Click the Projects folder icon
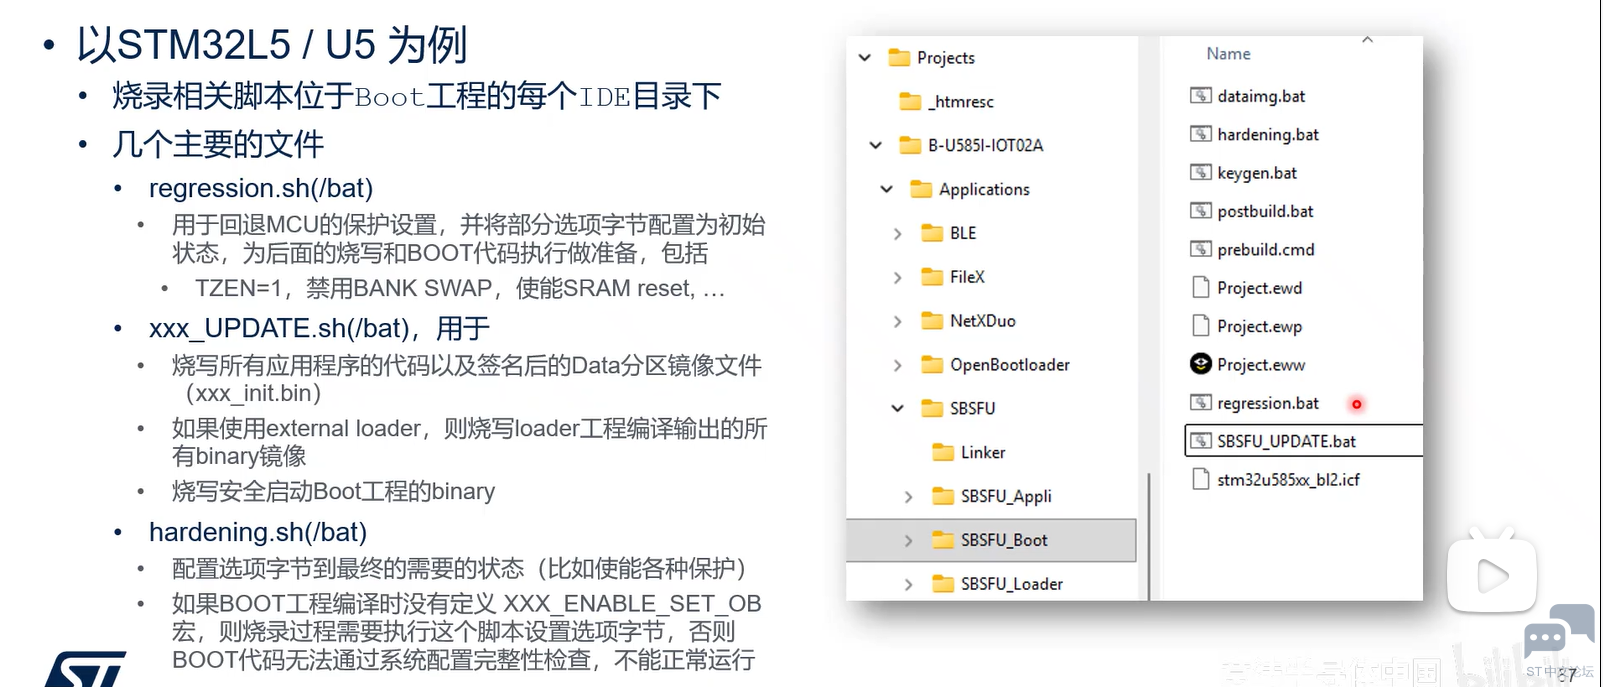The width and height of the screenshot is (1603, 687). coord(899,57)
